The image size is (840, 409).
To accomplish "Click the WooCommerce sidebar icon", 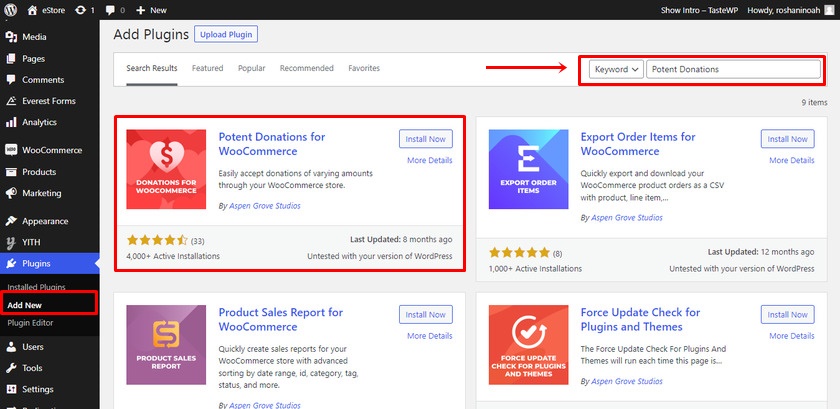I will [x=11, y=150].
